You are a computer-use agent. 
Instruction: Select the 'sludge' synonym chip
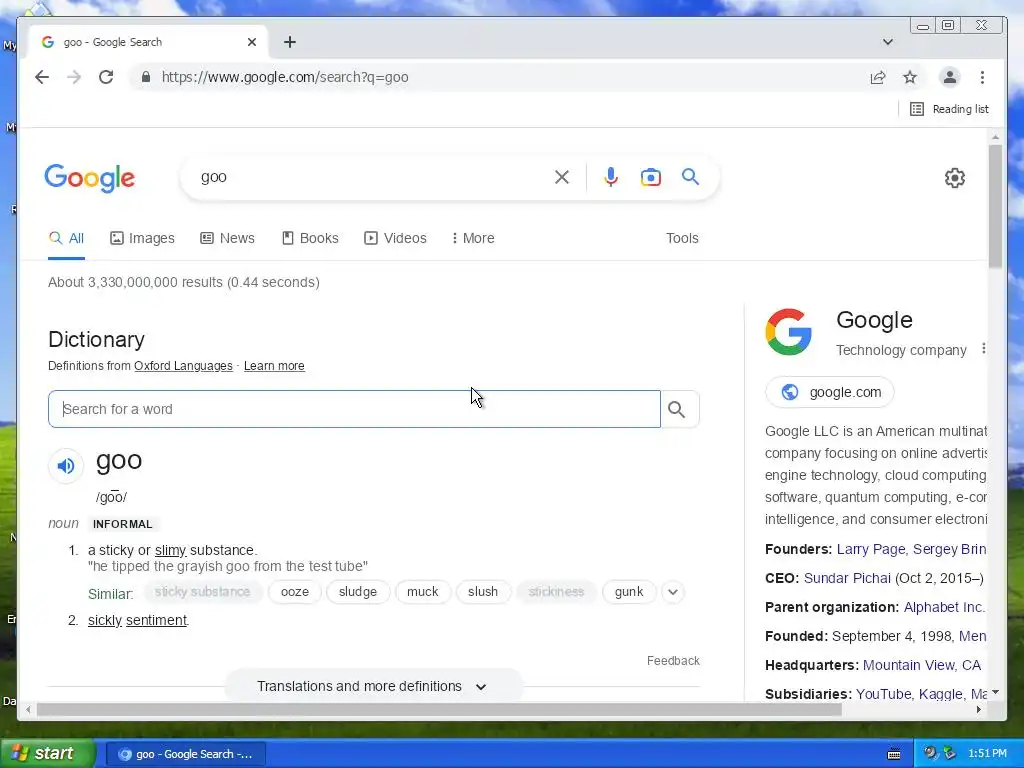click(x=358, y=592)
